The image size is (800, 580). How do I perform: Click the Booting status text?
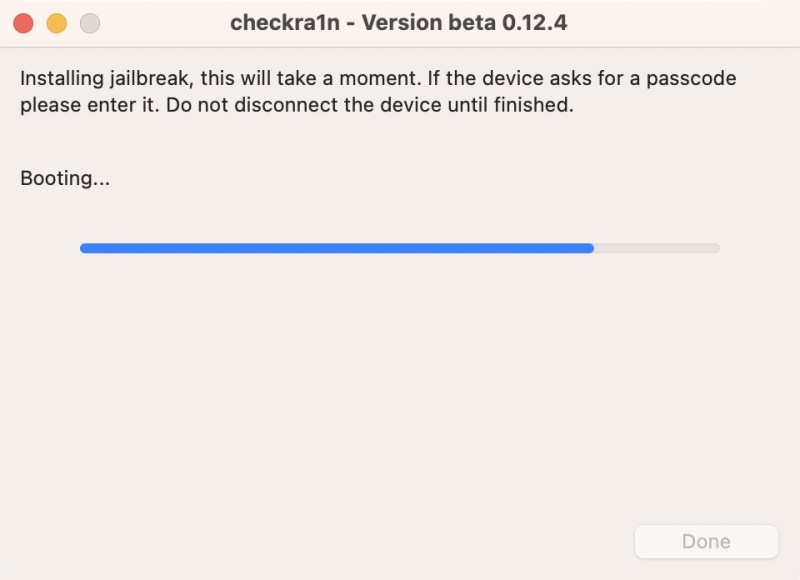click(x=64, y=178)
